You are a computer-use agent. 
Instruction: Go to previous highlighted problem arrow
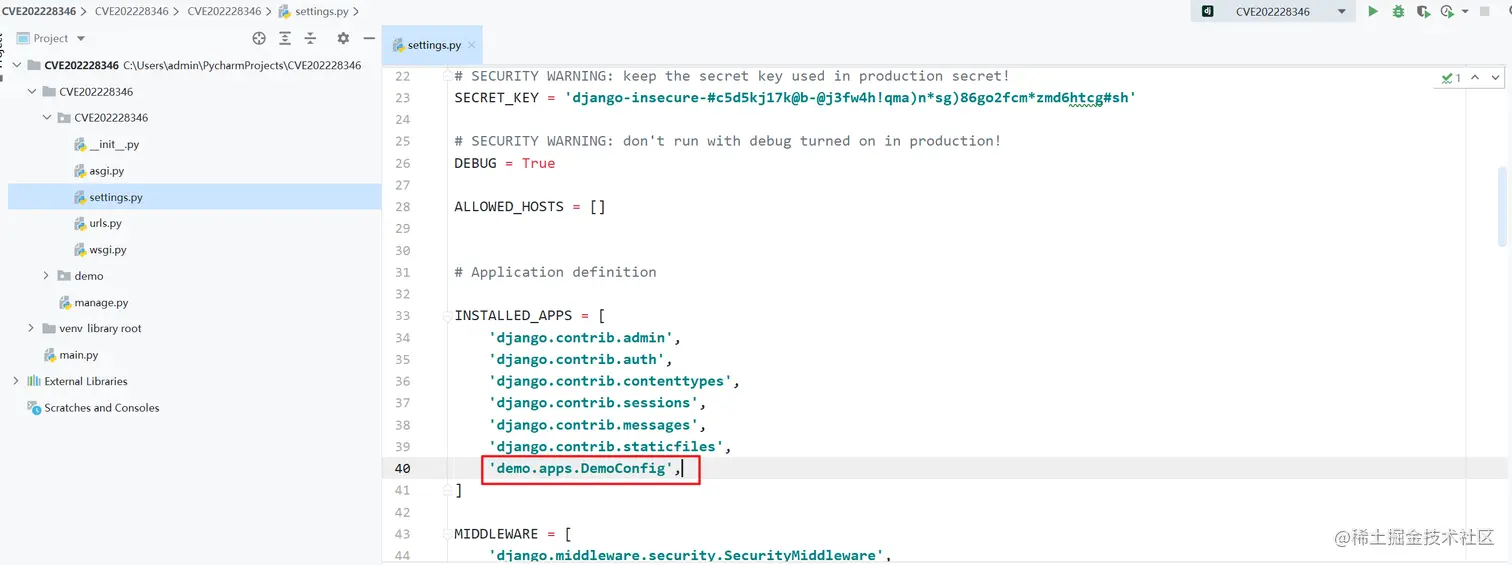[1475, 77]
